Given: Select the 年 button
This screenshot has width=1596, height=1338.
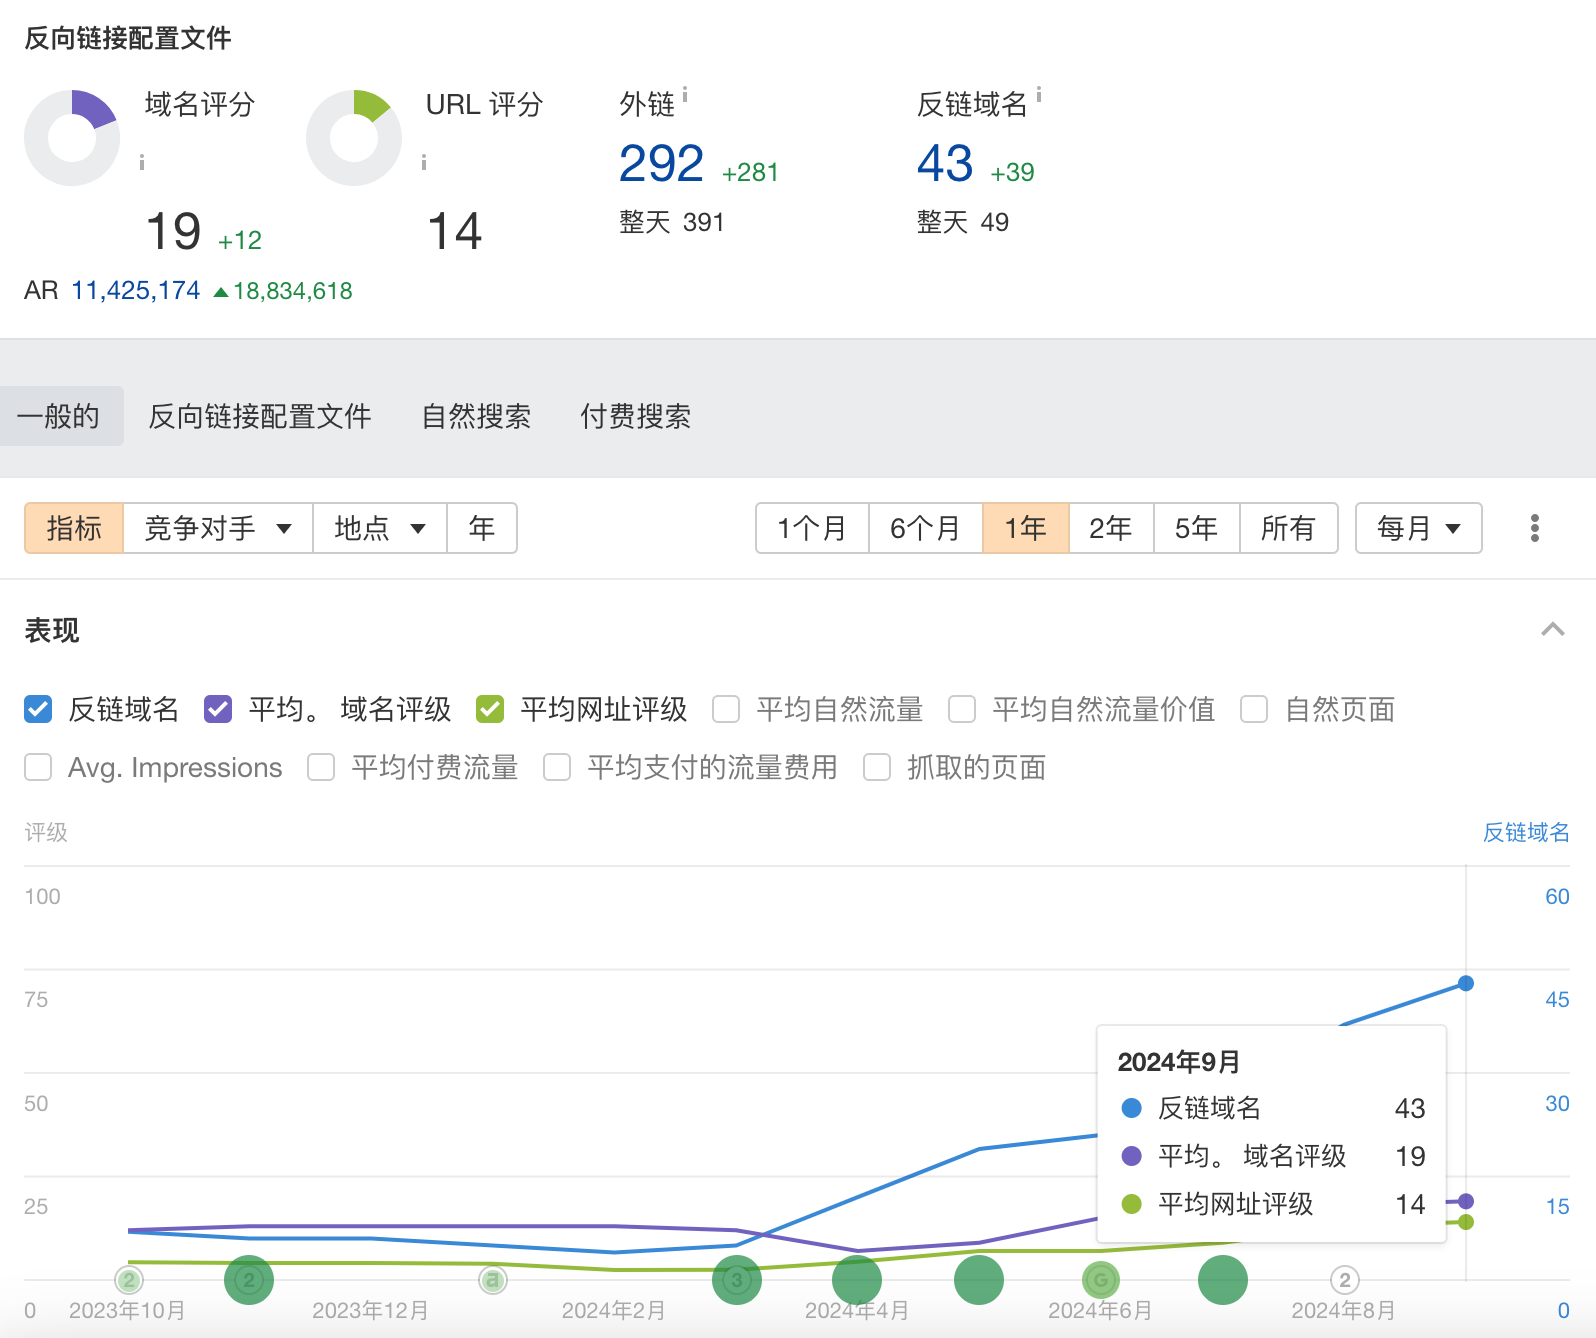Looking at the screenshot, I should (x=482, y=528).
